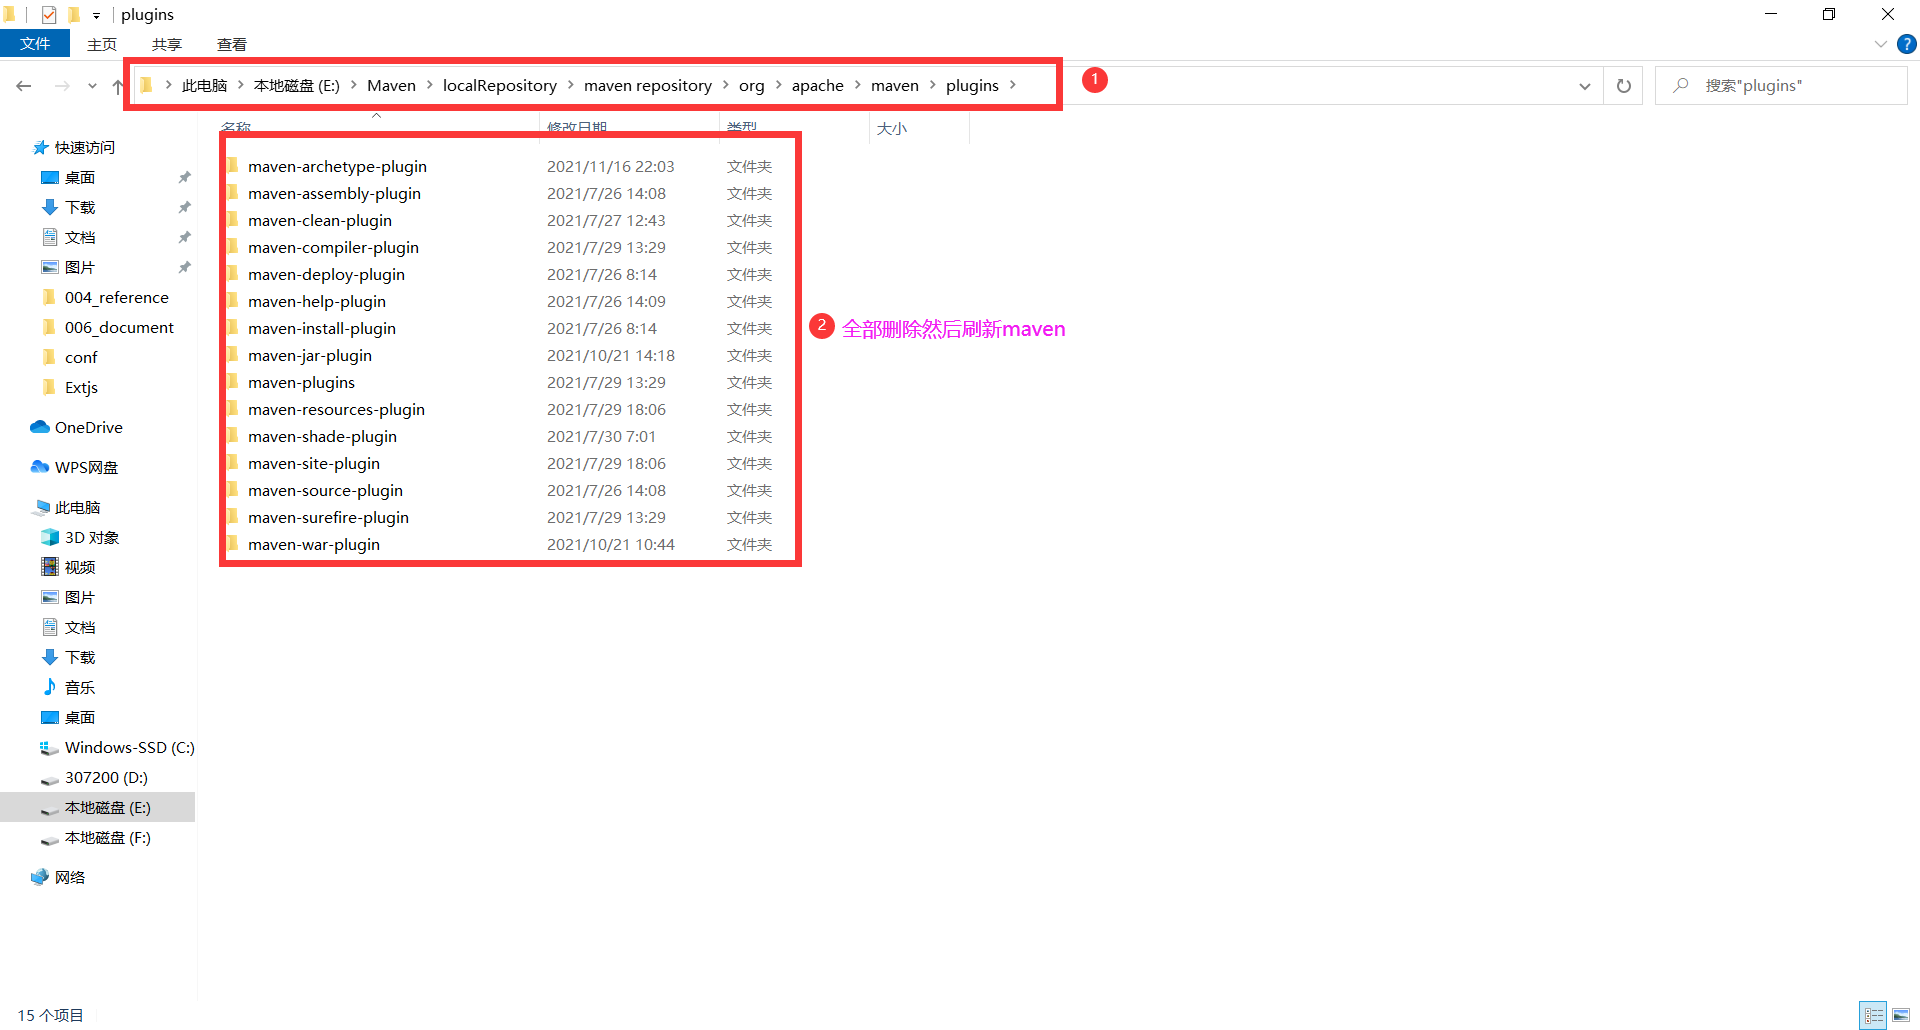Image resolution: width=1920 pixels, height=1030 pixels.
Task: Open 网络 in the navigation pane
Action: pyautogui.click(x=69, y=877)
